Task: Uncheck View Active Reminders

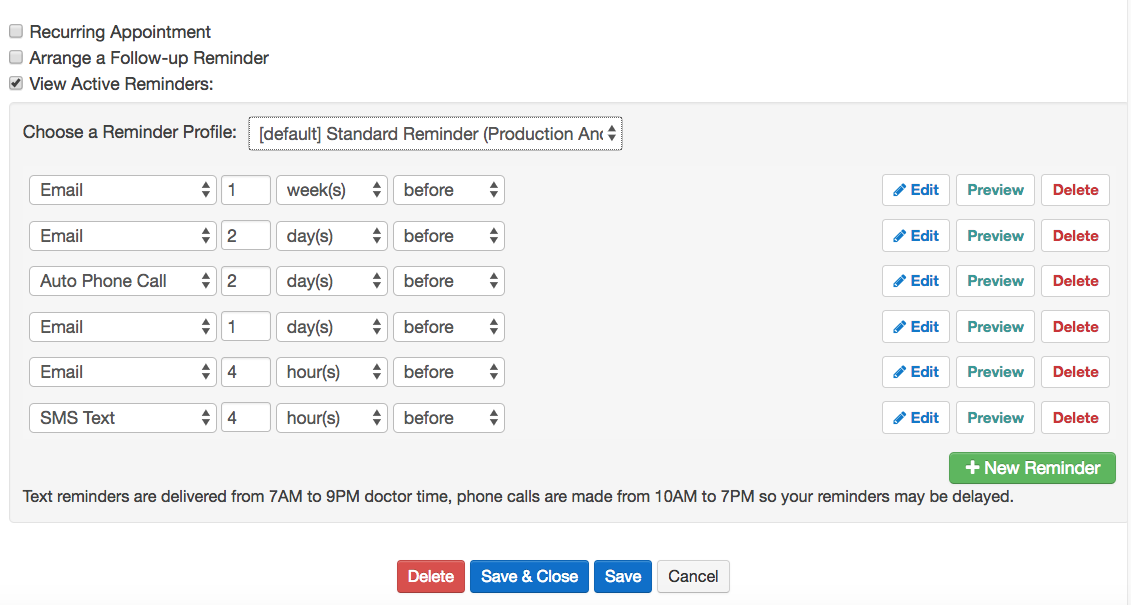Action: point(16,83)
